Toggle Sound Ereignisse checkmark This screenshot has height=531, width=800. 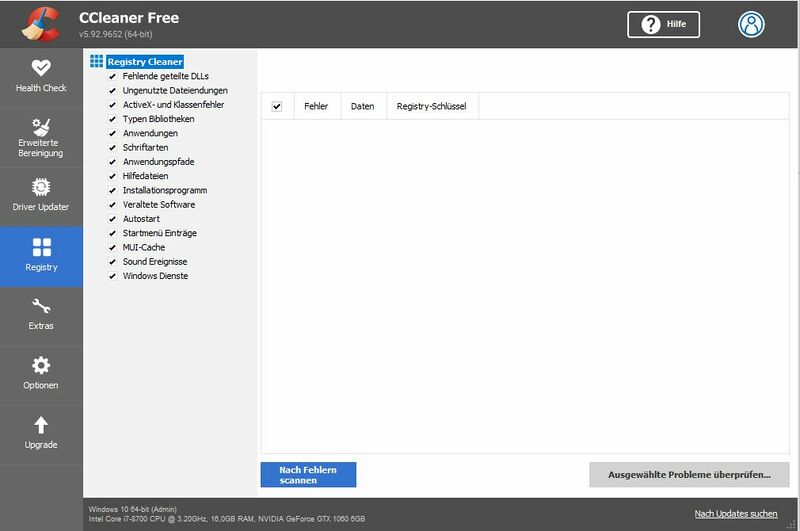(x=112, y=262)
